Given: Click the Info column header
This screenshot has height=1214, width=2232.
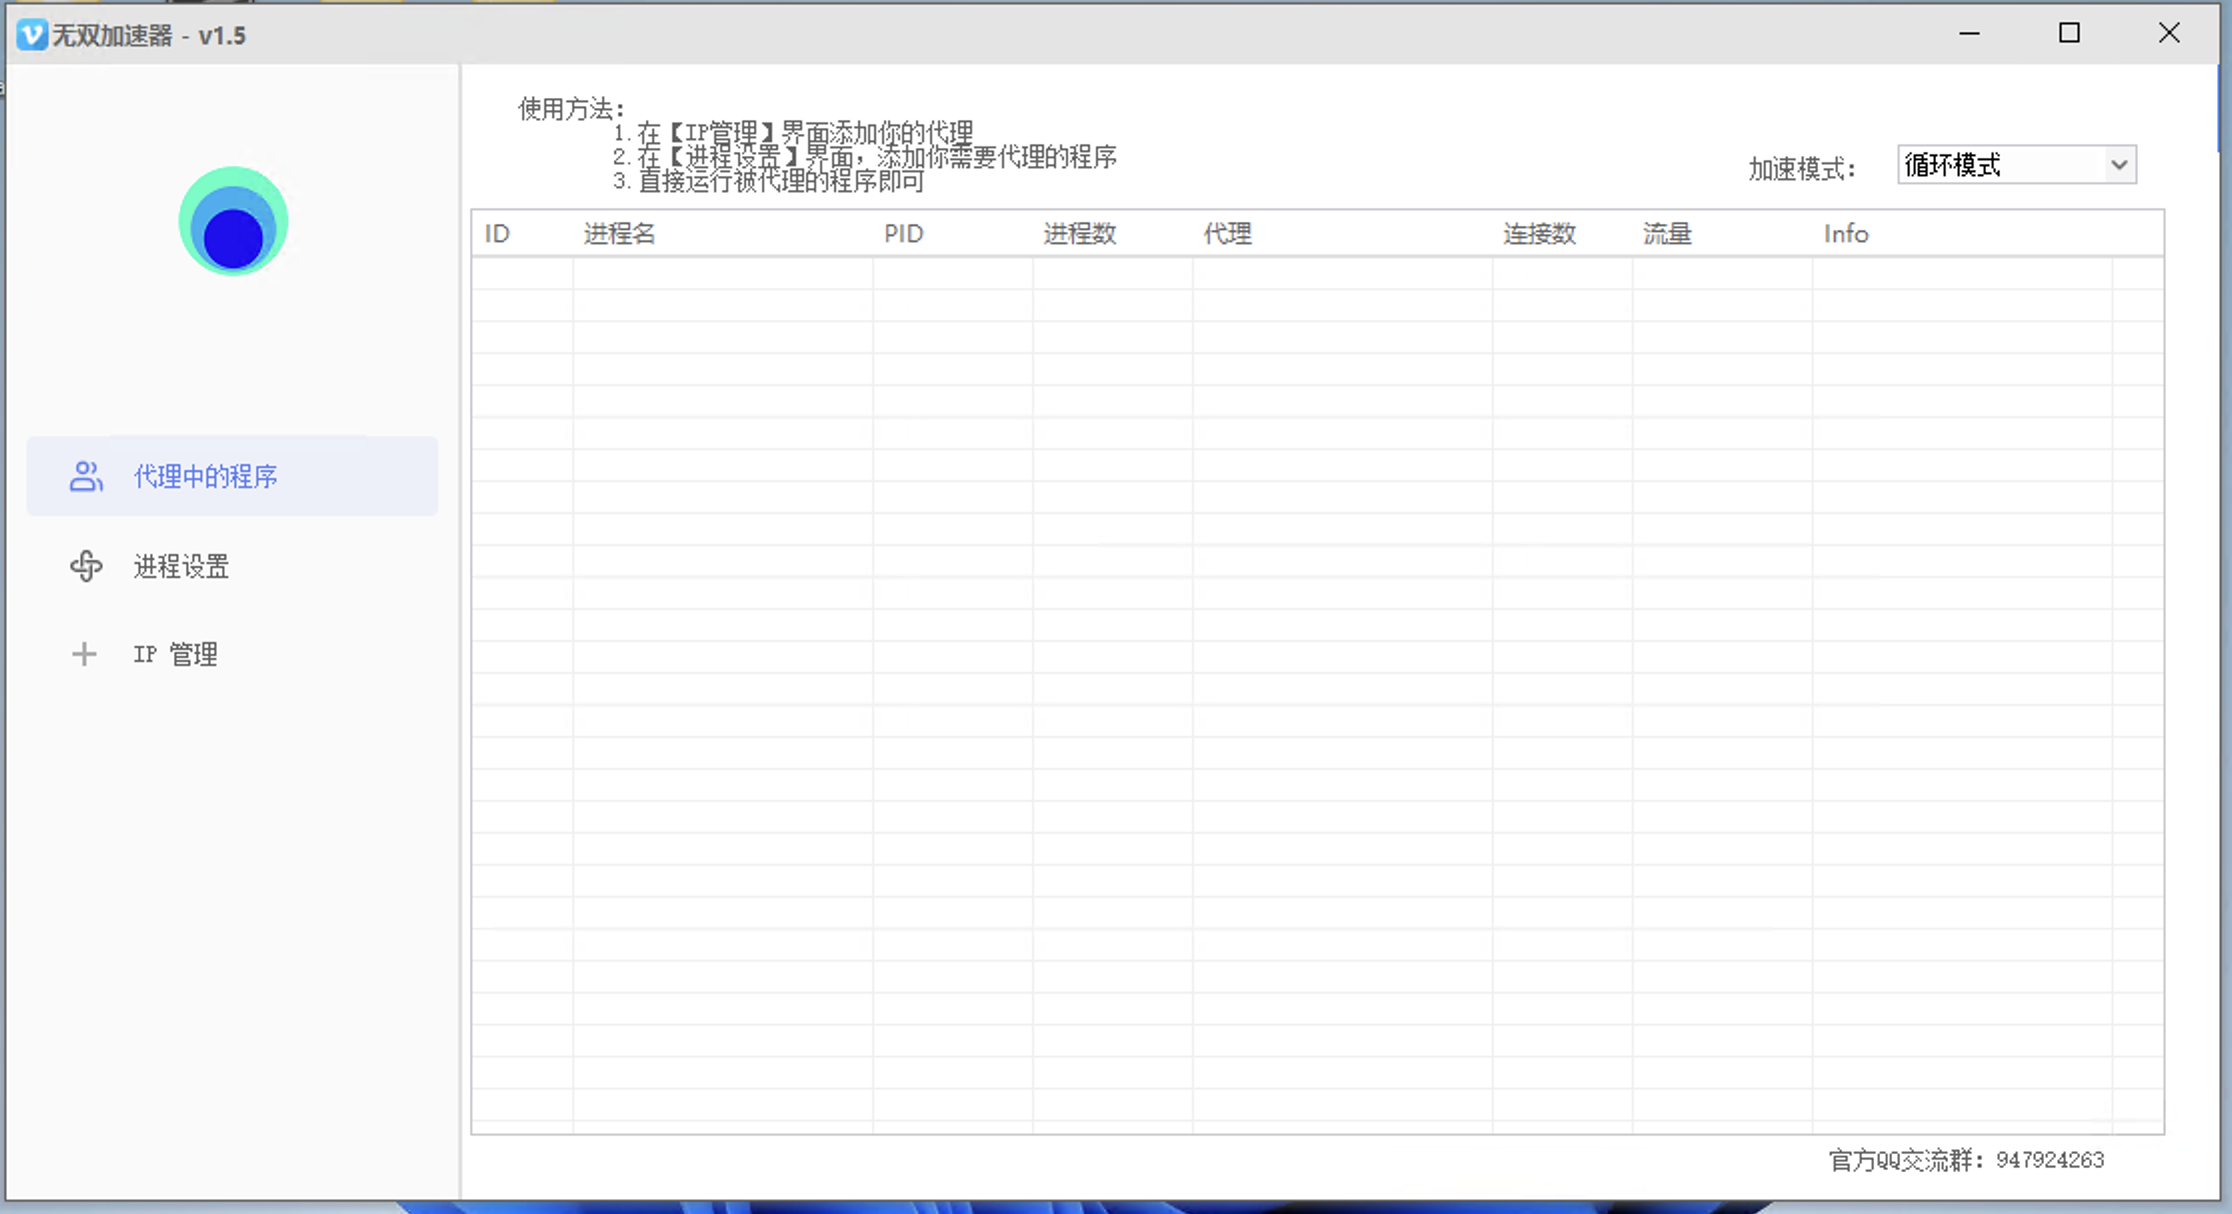Looking at the screenshot, I should click(1846, 234).
